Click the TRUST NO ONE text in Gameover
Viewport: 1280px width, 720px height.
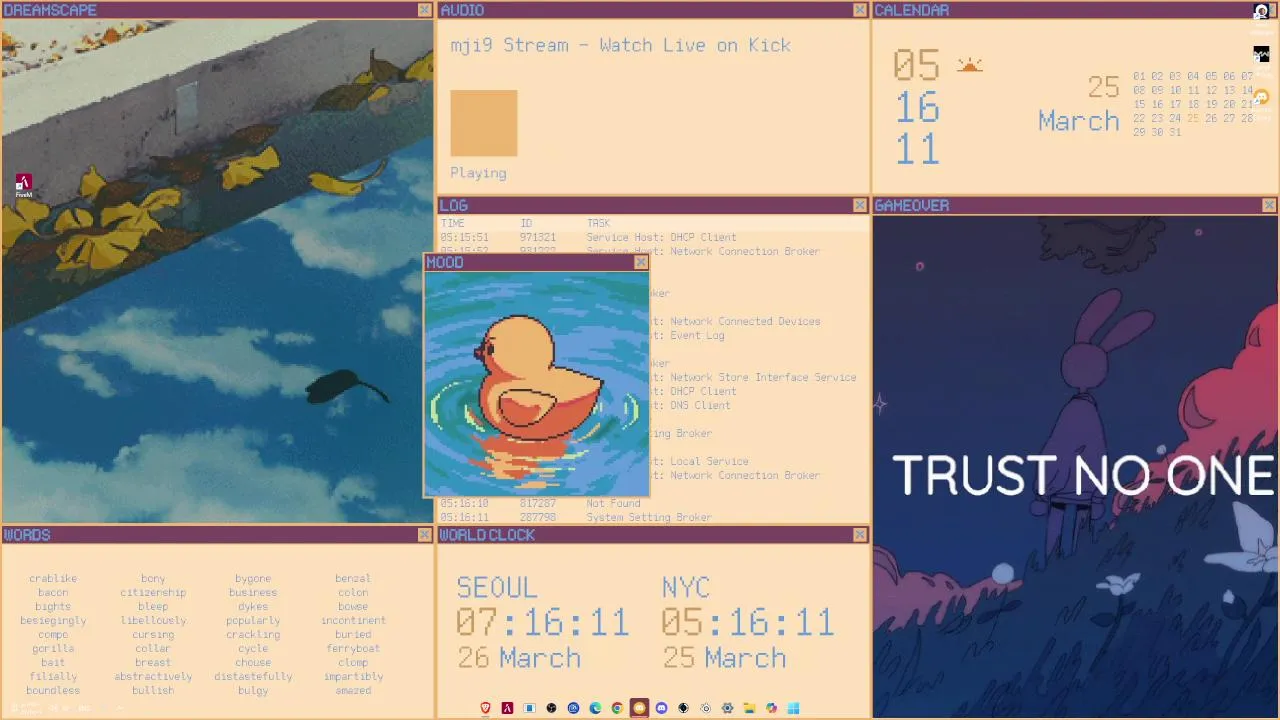coord(1084,475)
